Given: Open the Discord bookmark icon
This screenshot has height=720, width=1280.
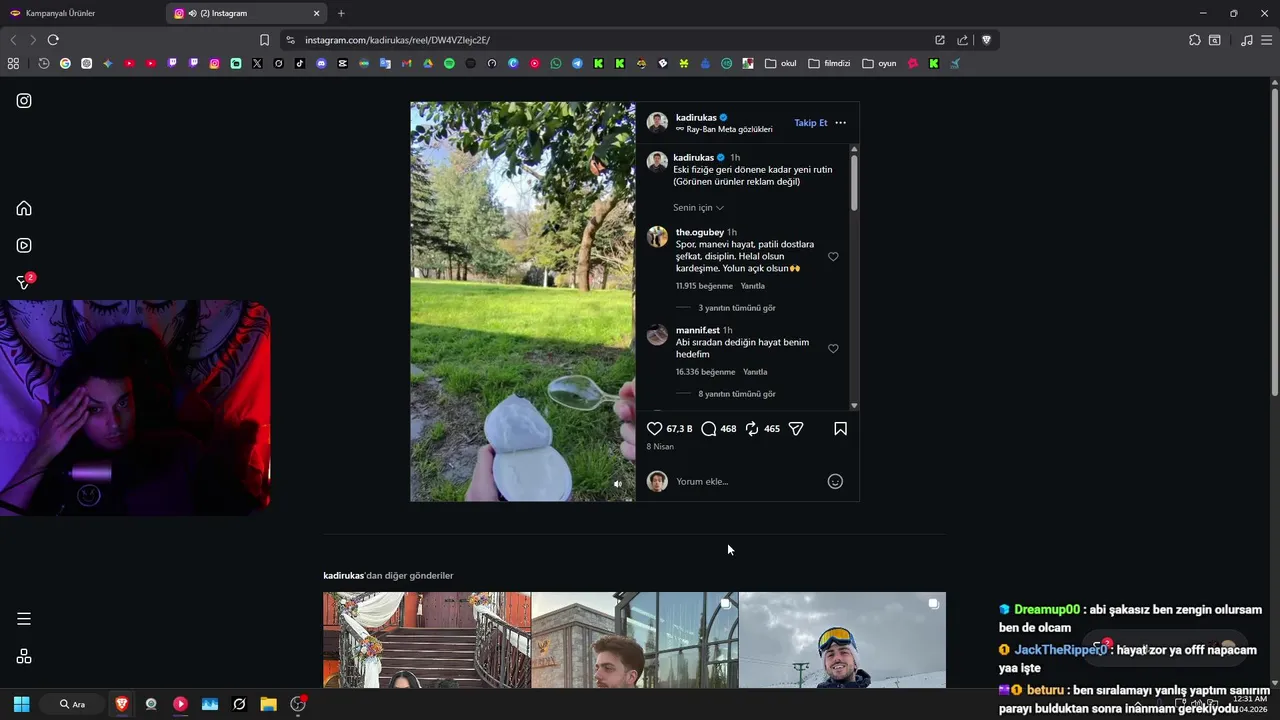Looking at the screenshot, I should pyautogui.click(x=321, y=63).
